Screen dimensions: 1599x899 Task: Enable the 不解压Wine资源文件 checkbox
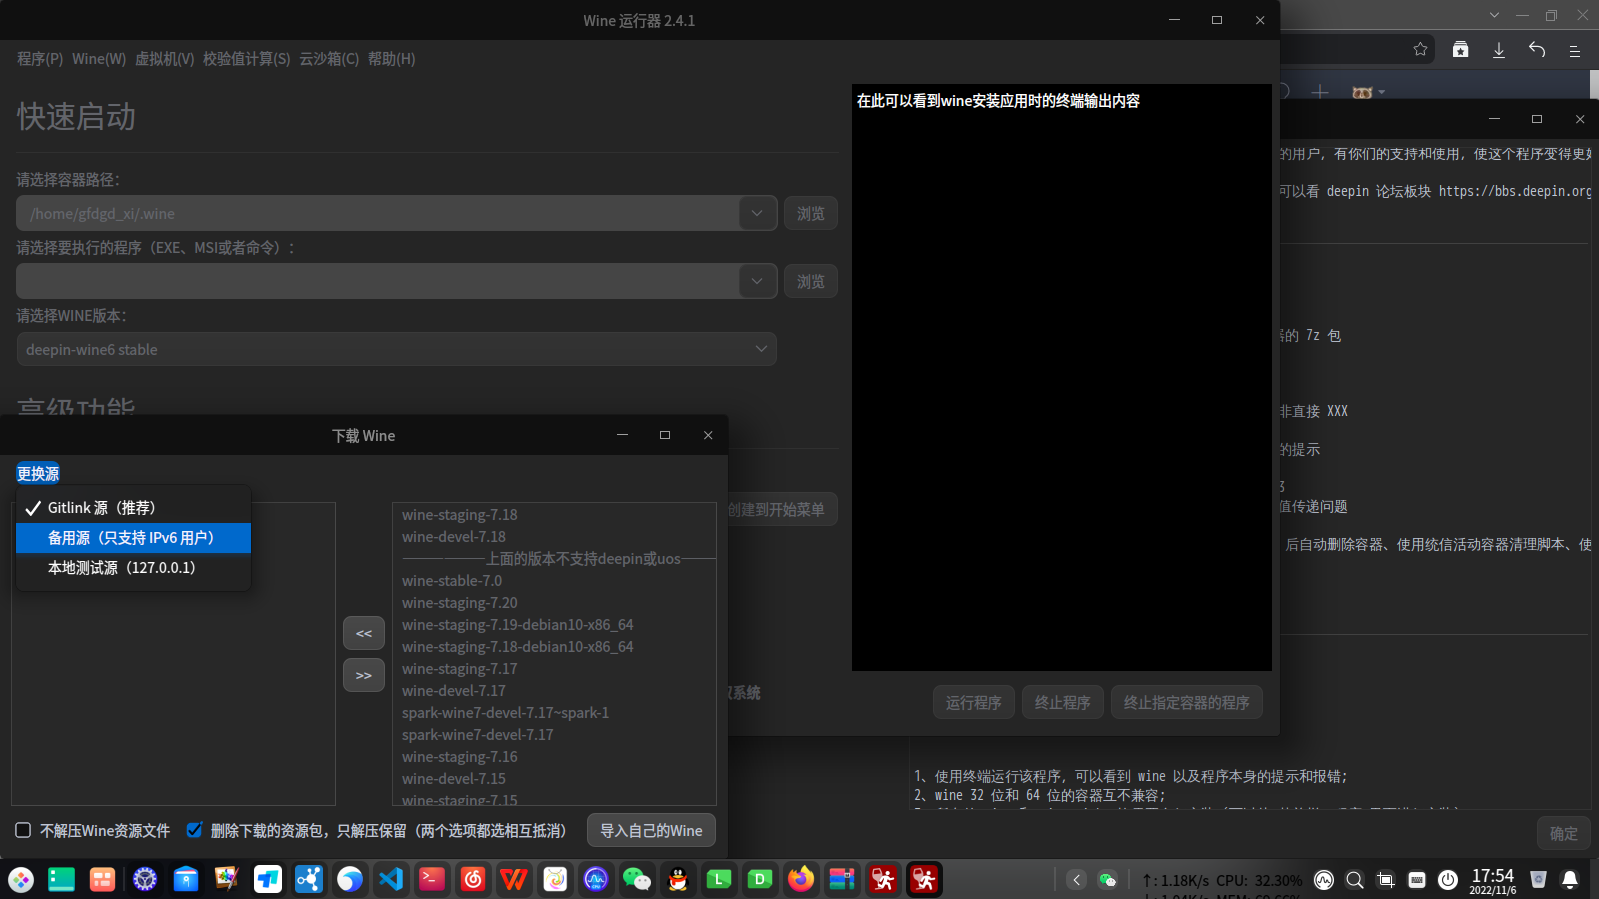[23, 830]
